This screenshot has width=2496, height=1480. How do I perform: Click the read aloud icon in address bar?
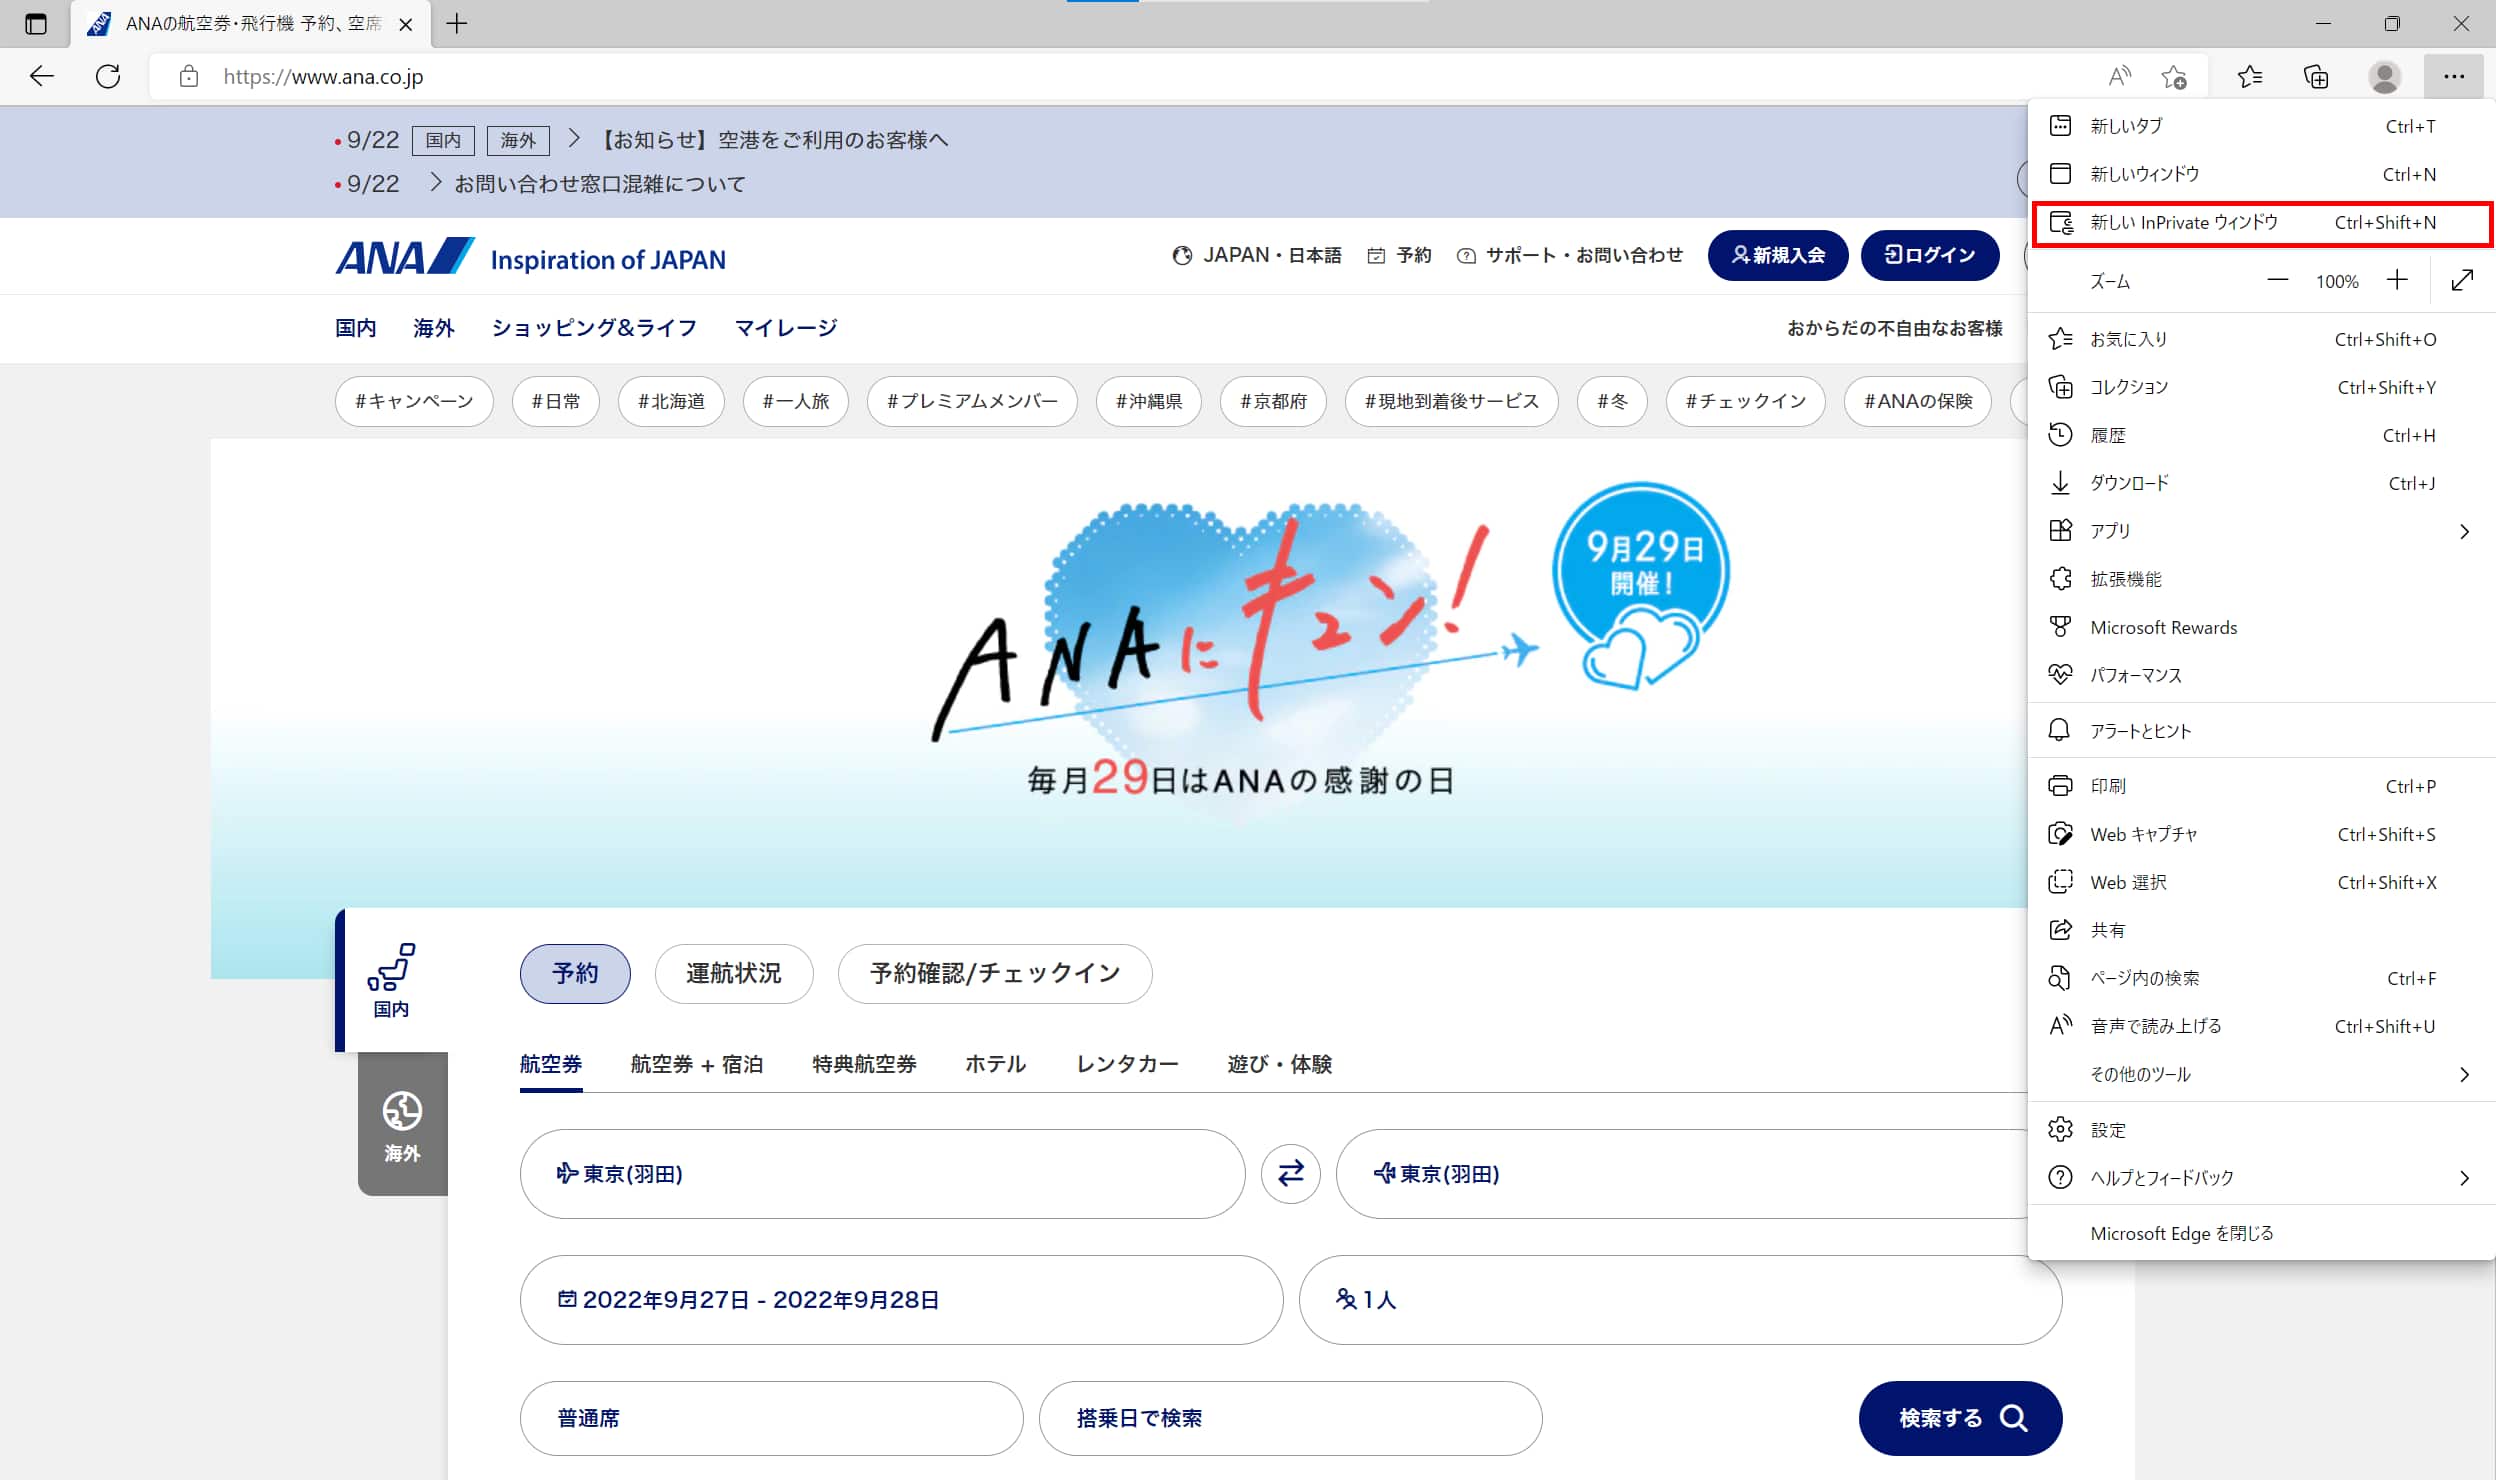click(2119, 76)
